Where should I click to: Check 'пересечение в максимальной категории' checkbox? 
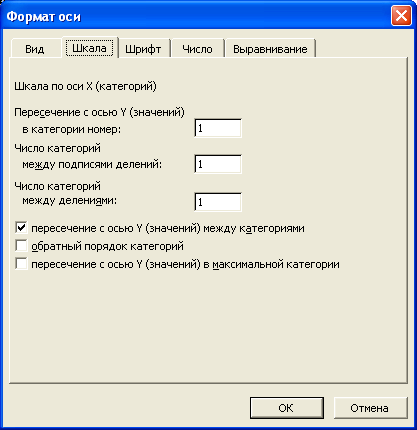click(x=21, y=264)
